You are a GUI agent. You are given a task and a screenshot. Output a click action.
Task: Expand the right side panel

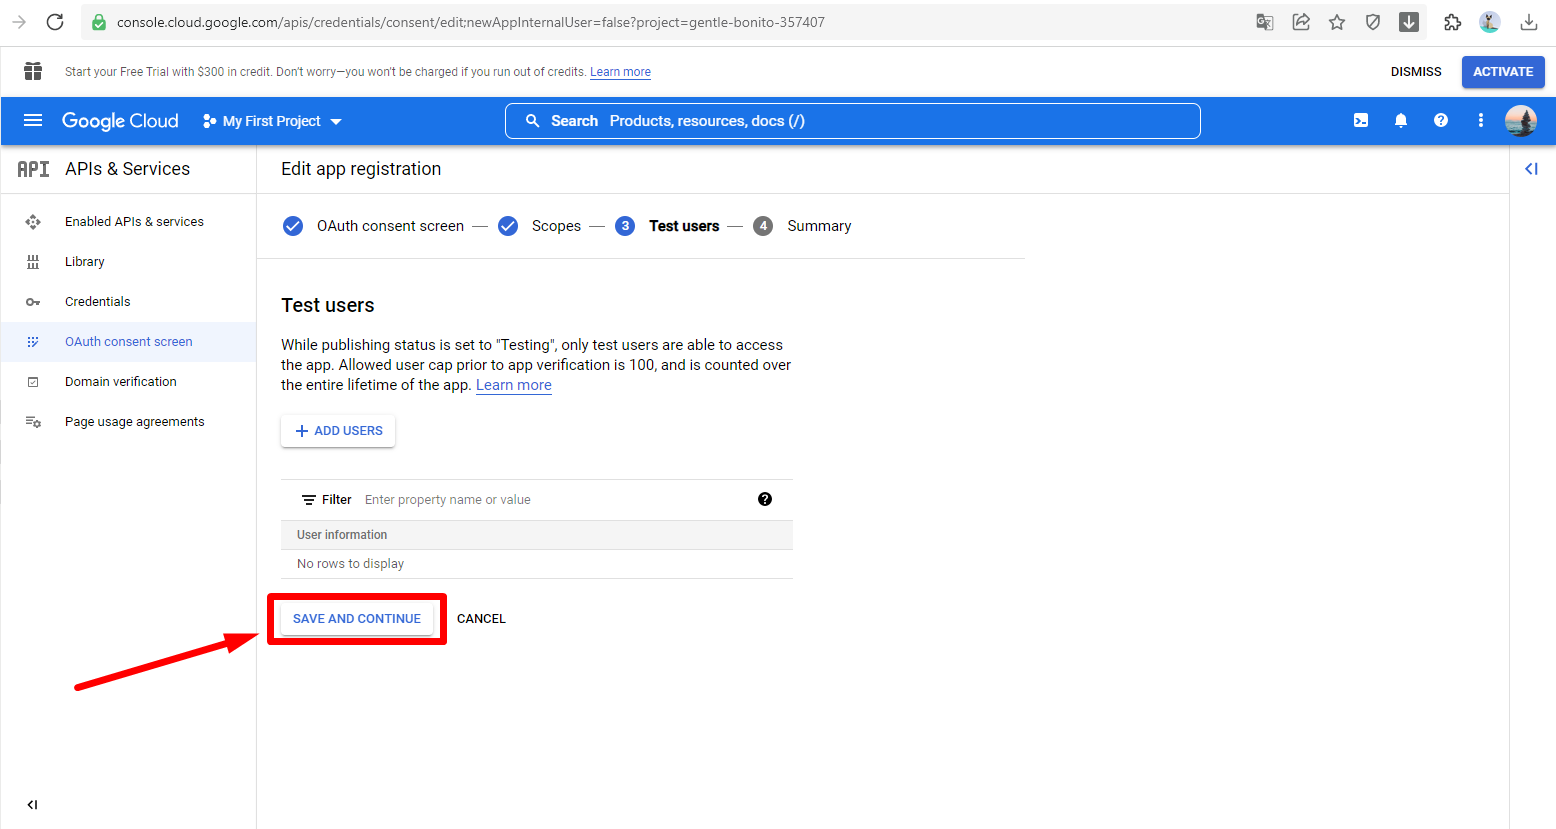1531,169
